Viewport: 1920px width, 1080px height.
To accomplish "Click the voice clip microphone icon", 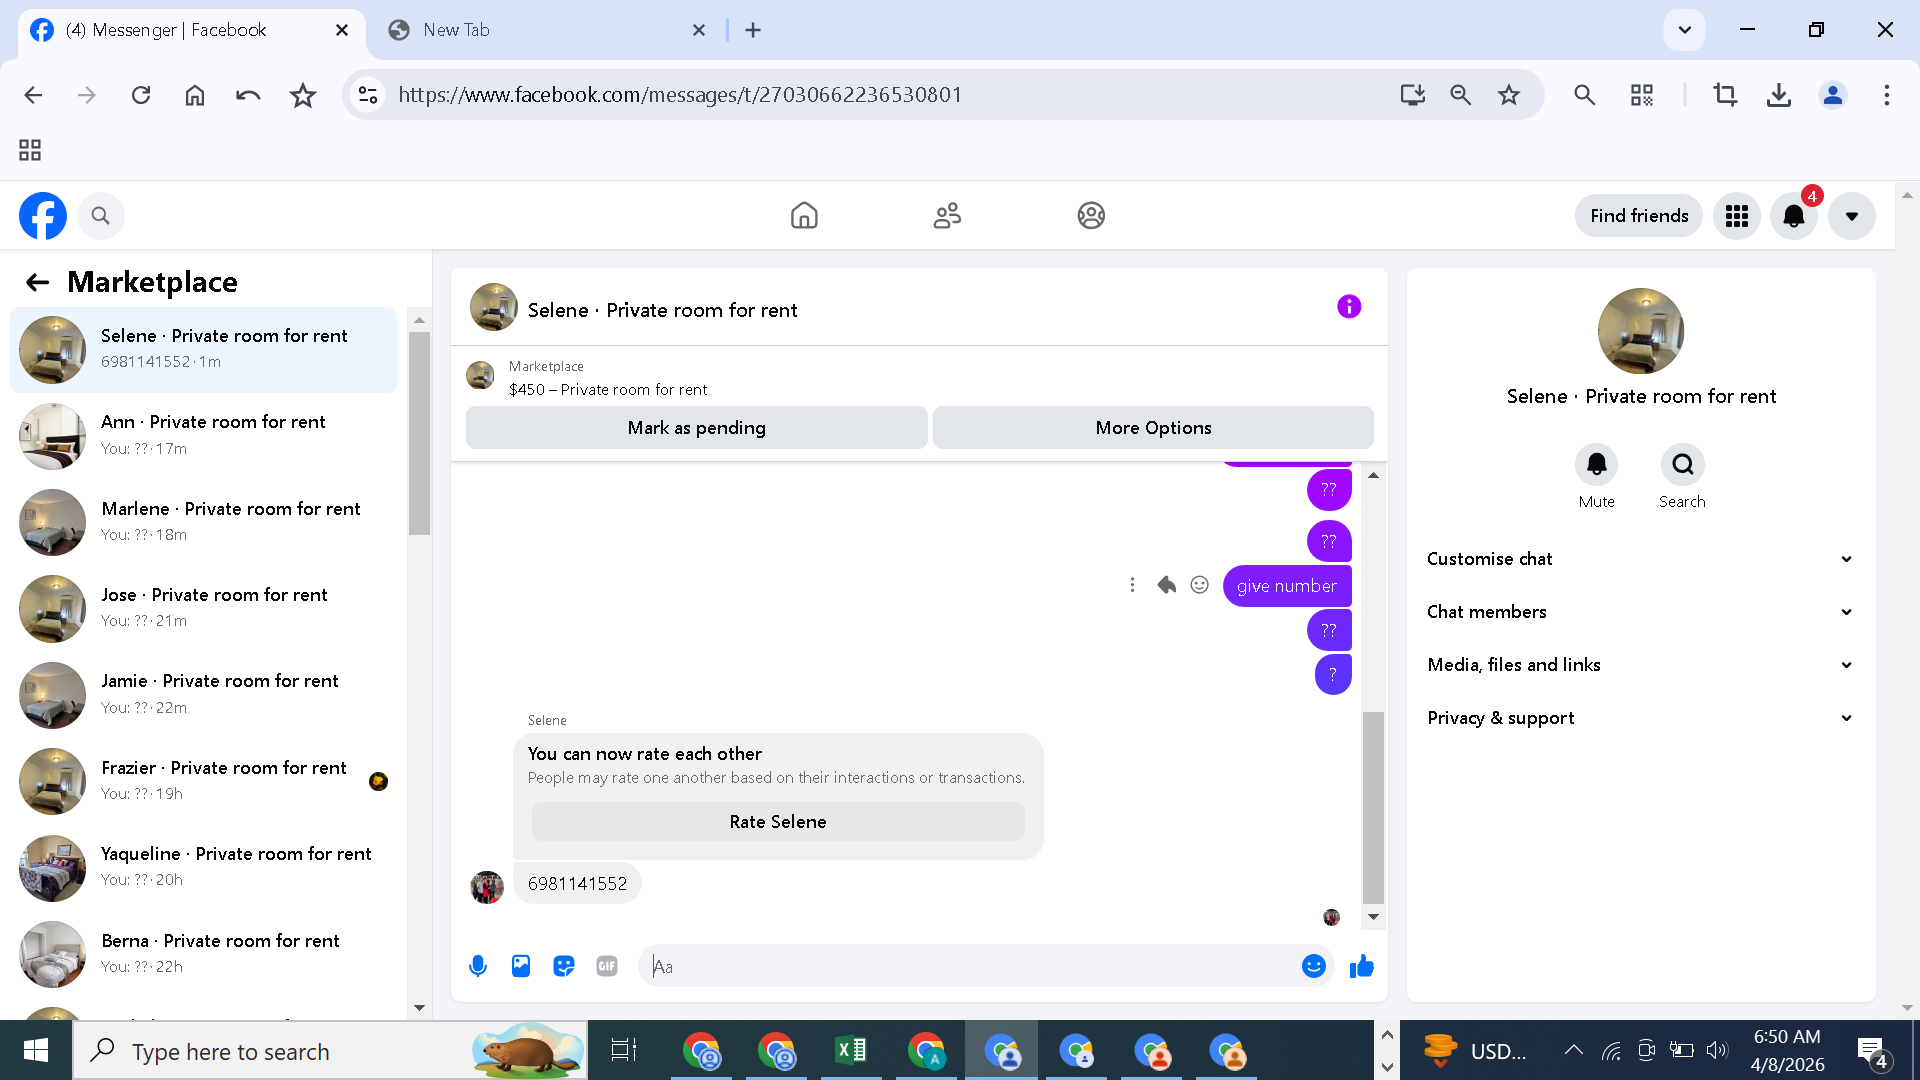I will [478, 966].
